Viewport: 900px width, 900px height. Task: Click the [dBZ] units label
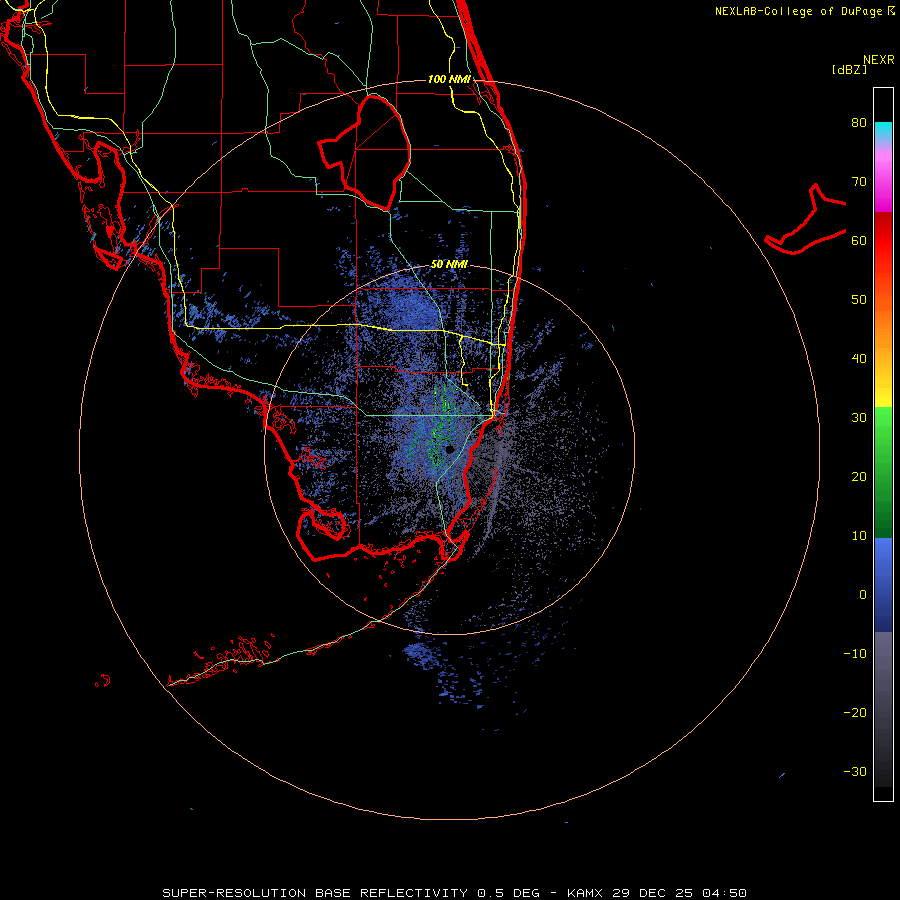(x=849, y=69)
